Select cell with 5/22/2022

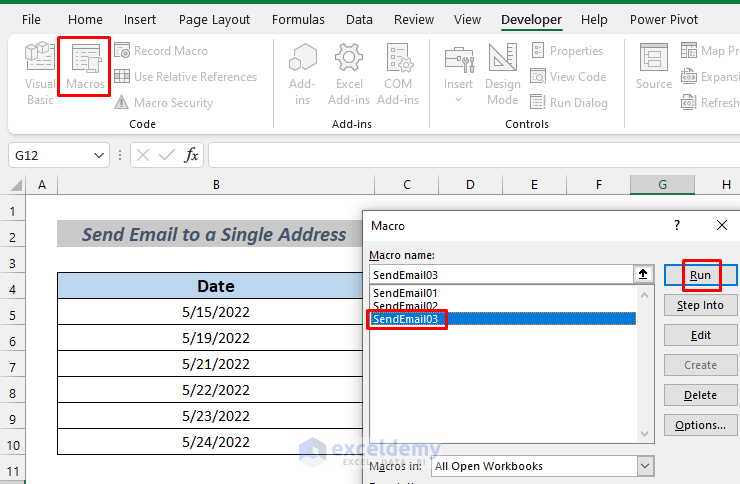tap(210, 390)
